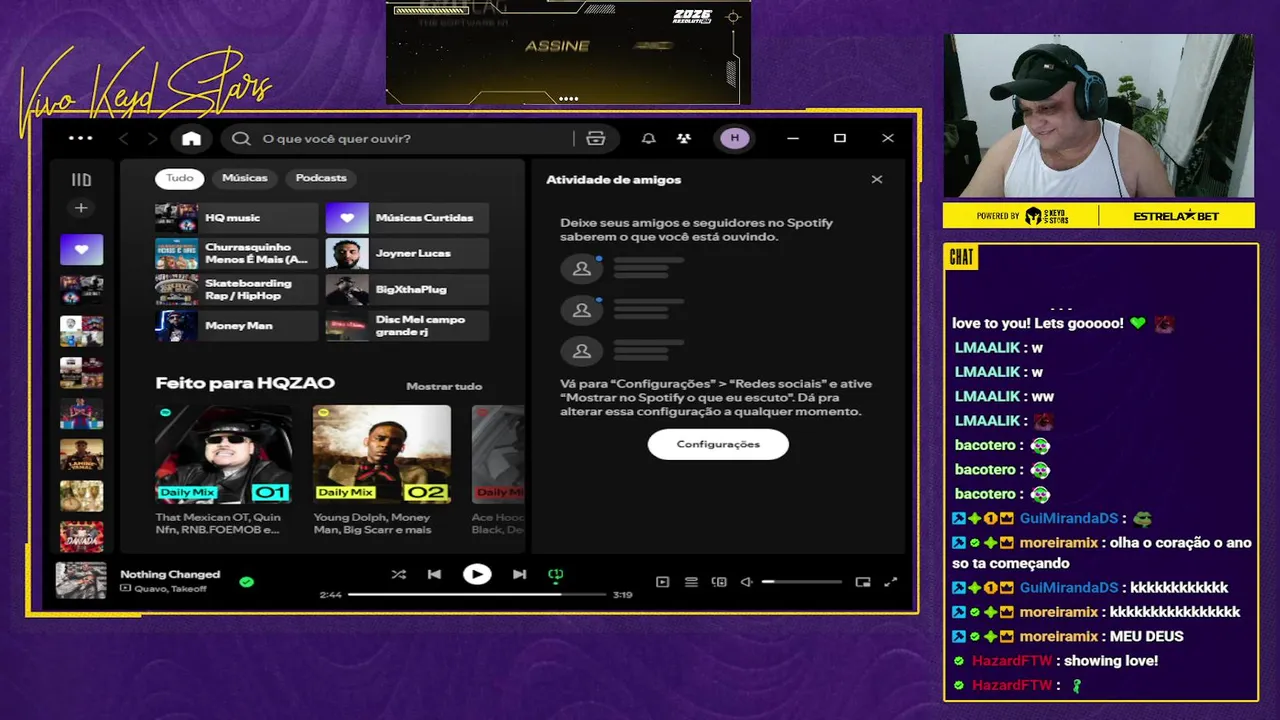Viewport: 1280px width, 720px height.
Task: Click the Play button
Action: click(477, 574)
